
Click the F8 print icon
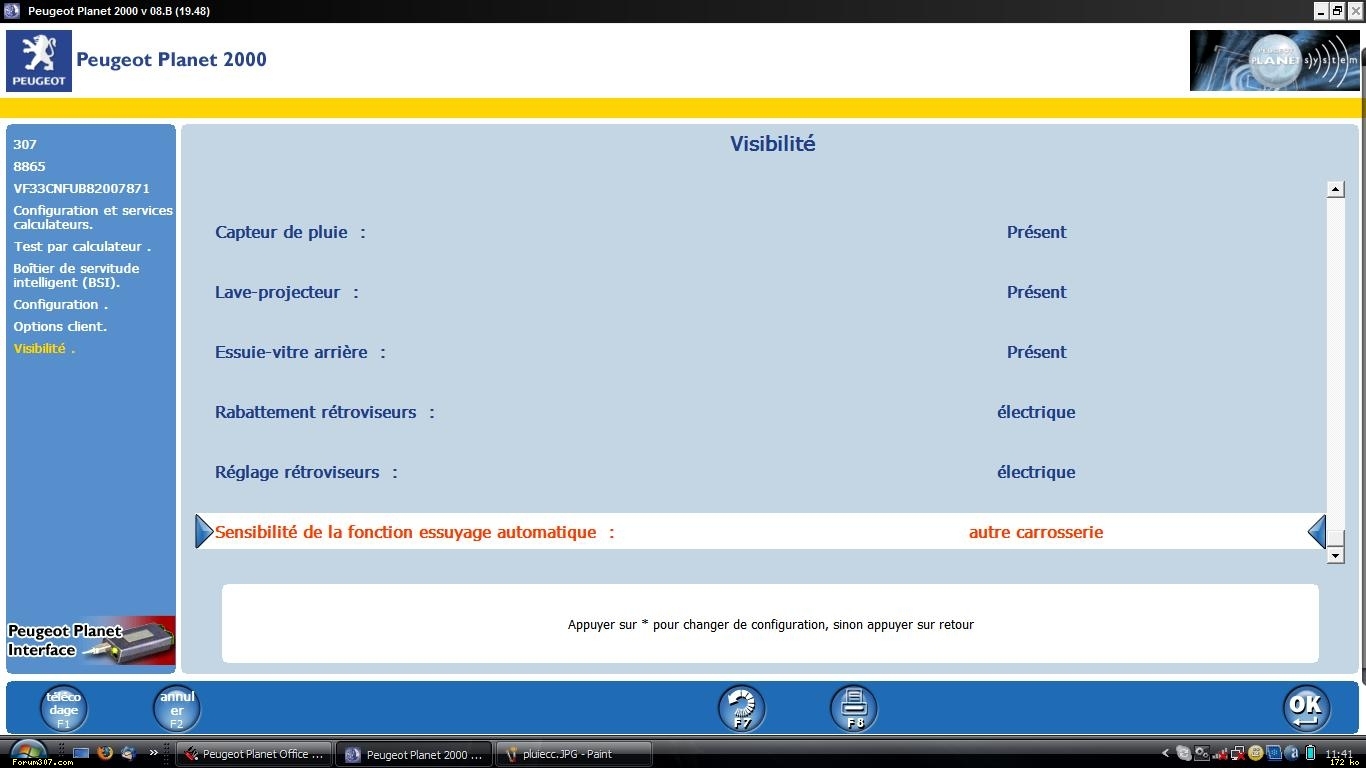click(x=853, y=709)
